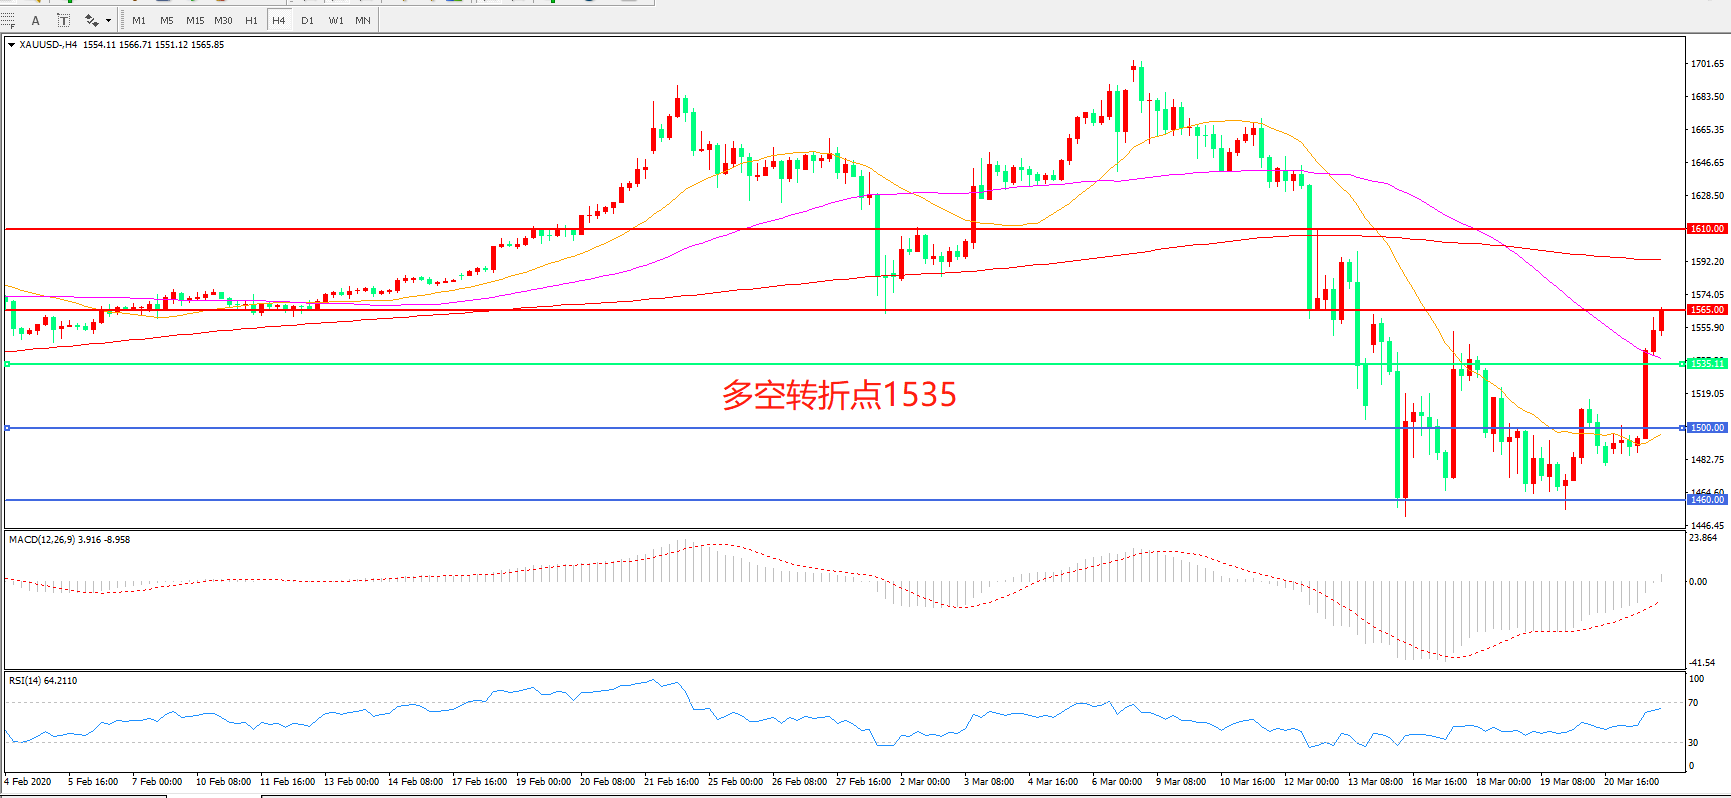Expand the XAUUSD chart title triangle

pos(11,45)
